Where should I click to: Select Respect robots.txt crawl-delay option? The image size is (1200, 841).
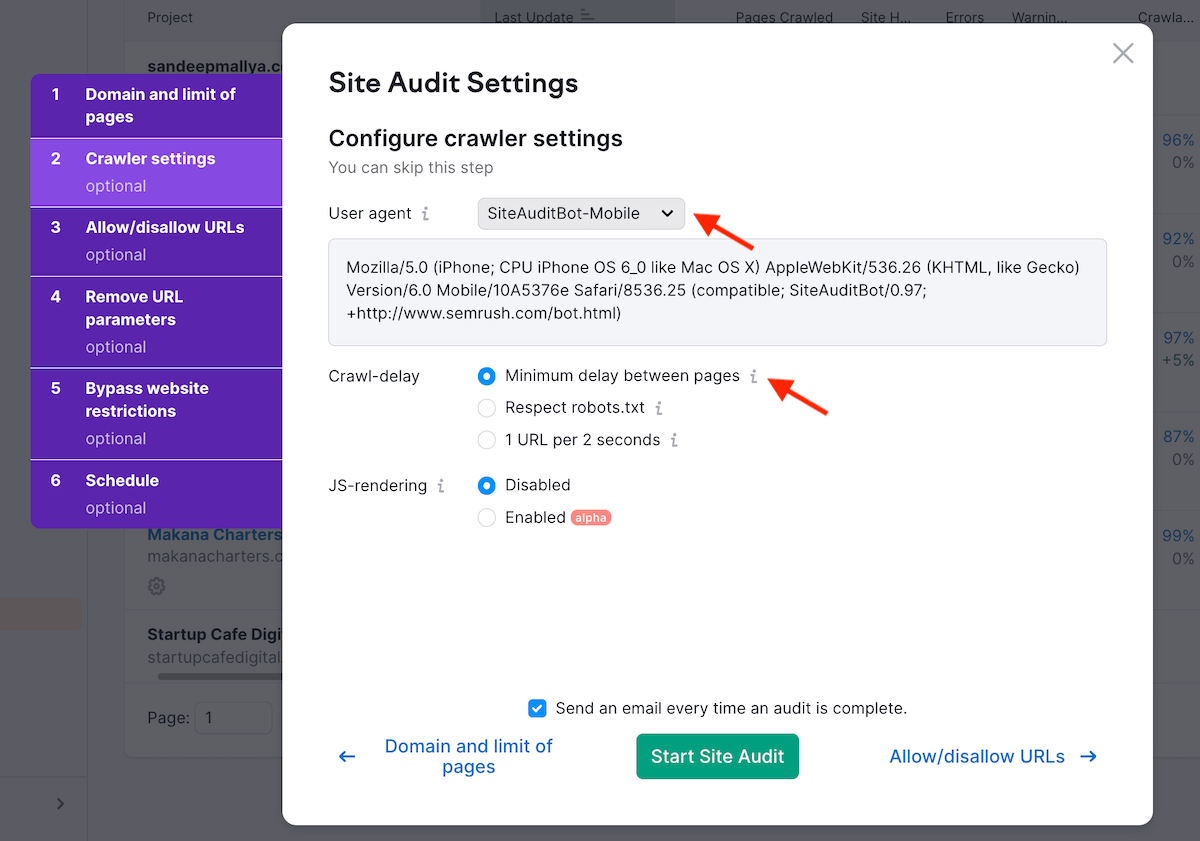(487, 408)
